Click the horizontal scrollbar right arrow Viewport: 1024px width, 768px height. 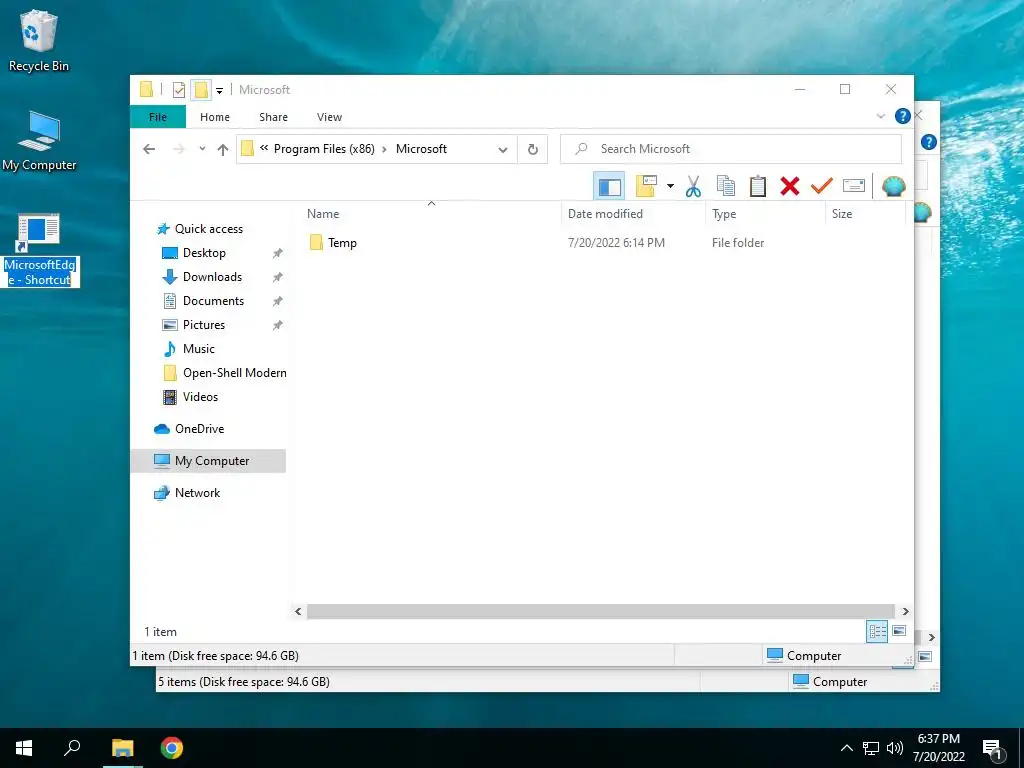click(905, 611)
